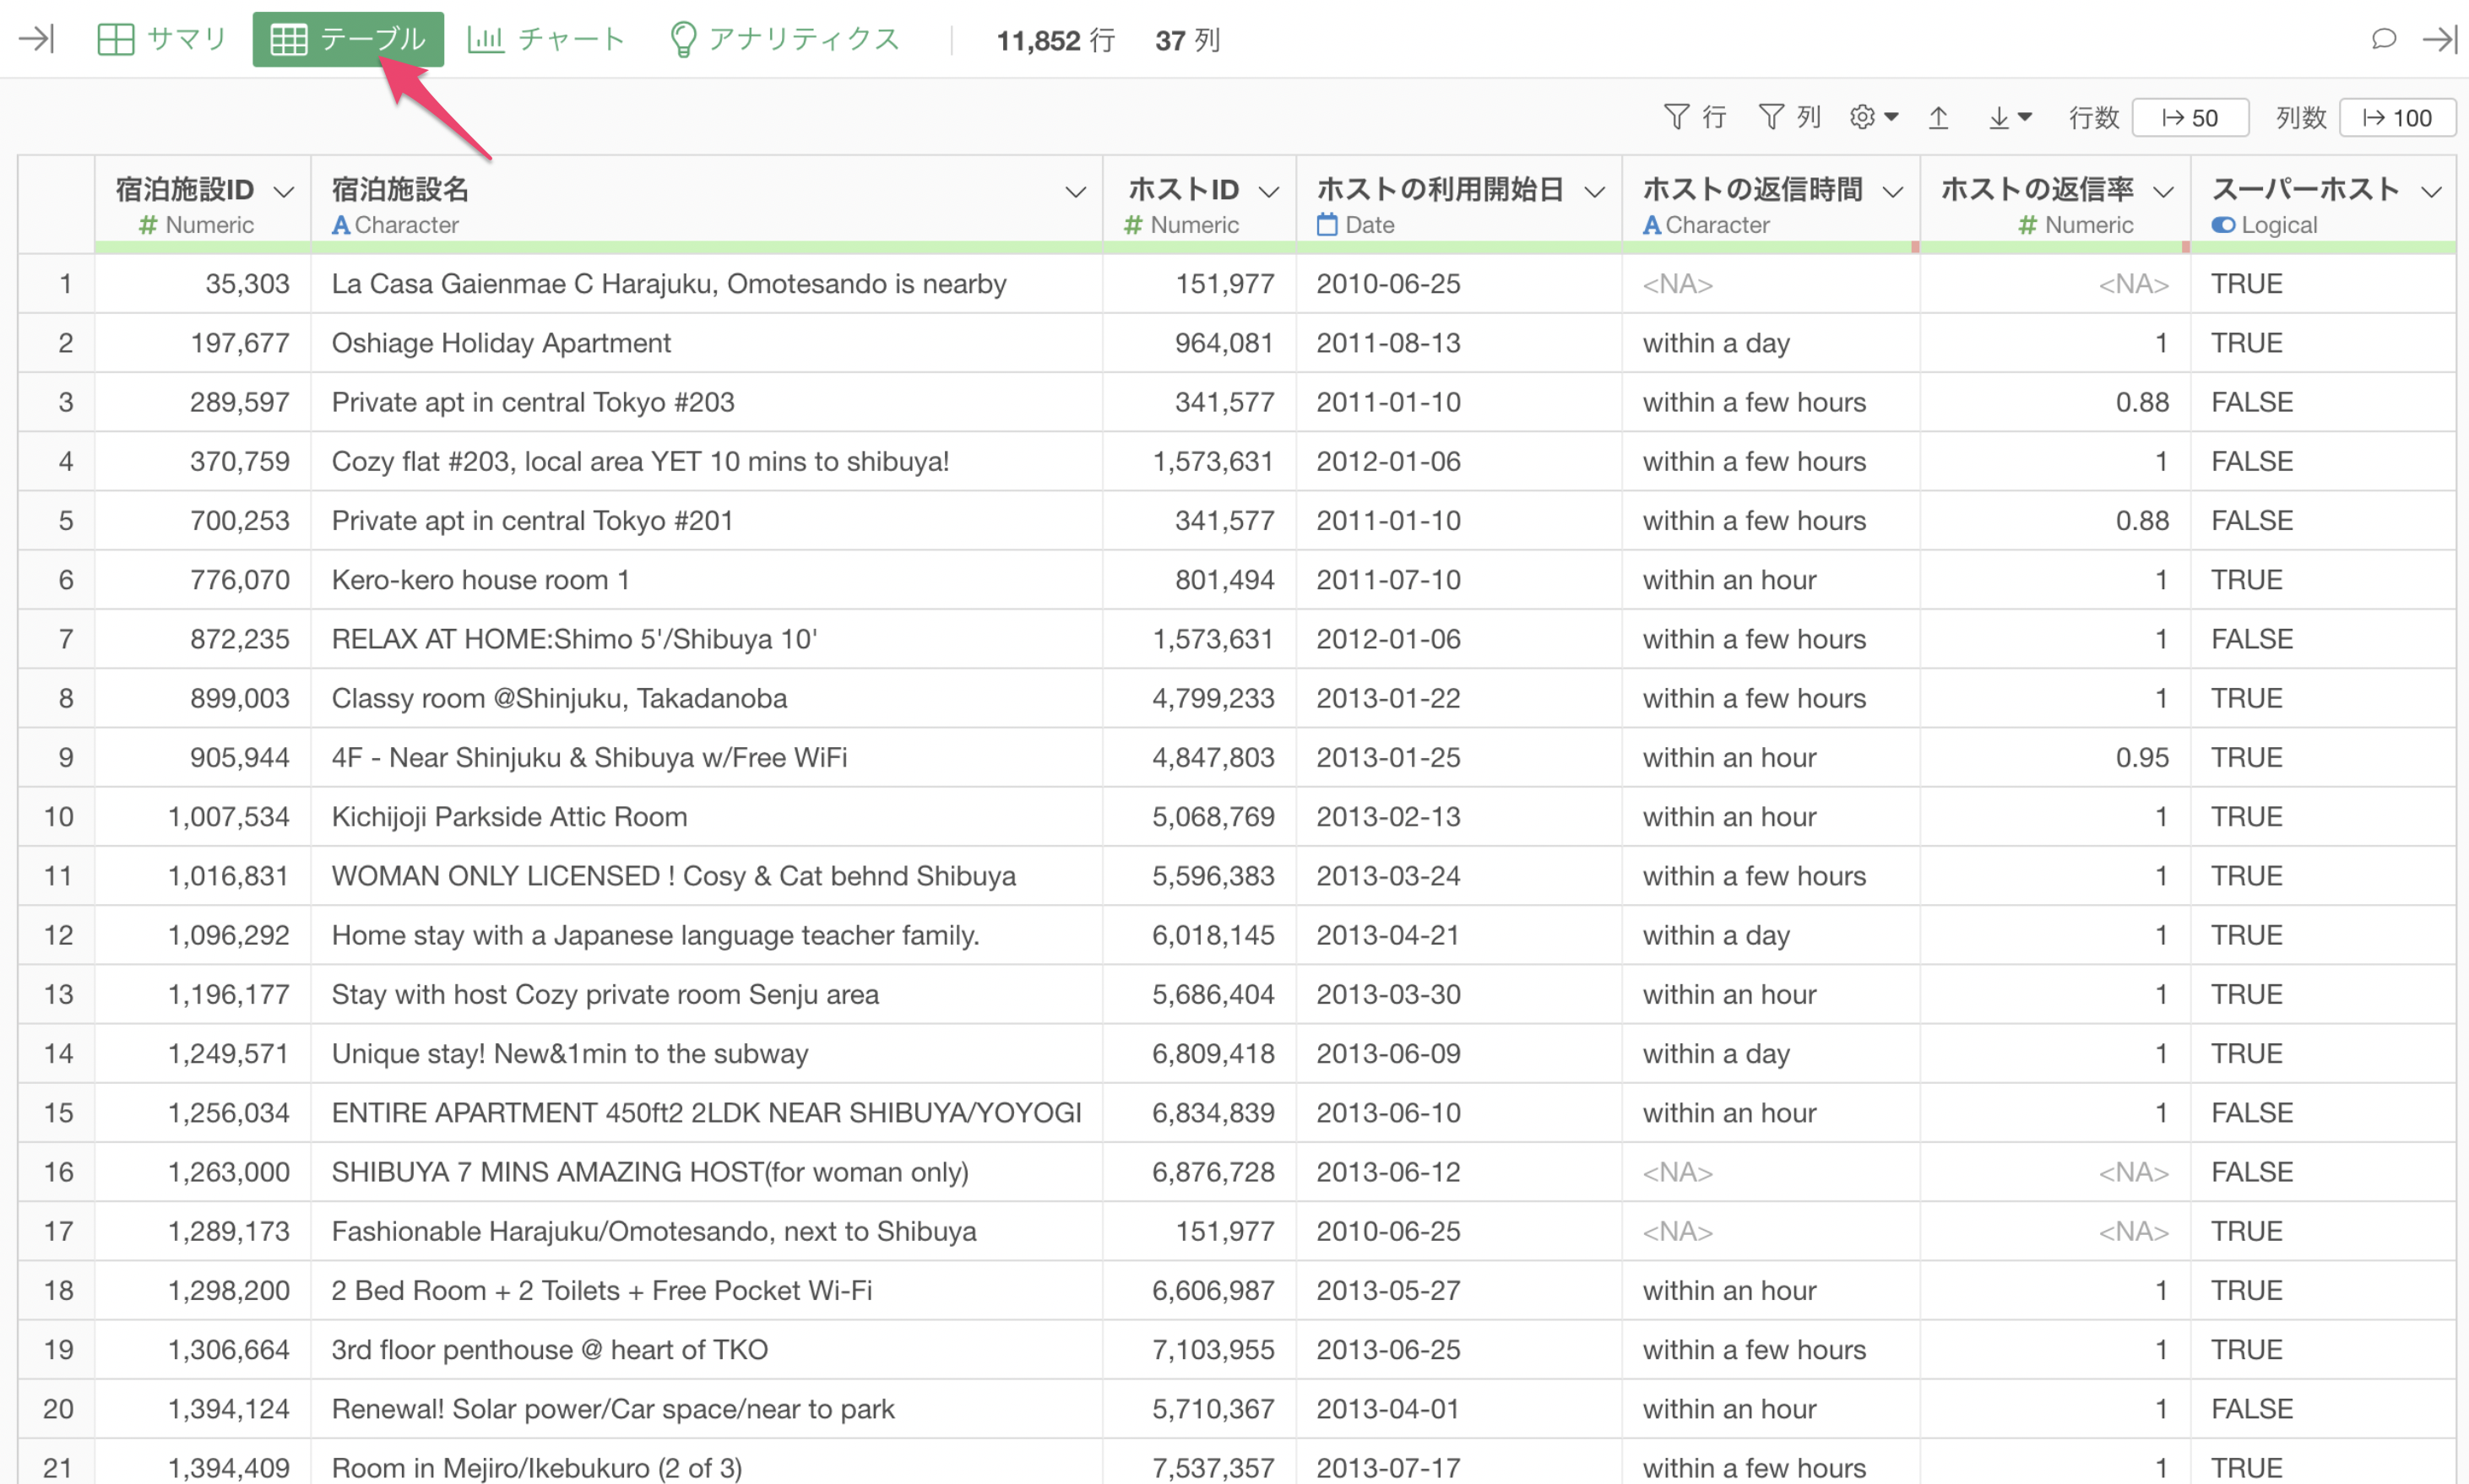Open the ホストの返信率 column menu chevron
2469x1484 pixels.
point(2163,191)
